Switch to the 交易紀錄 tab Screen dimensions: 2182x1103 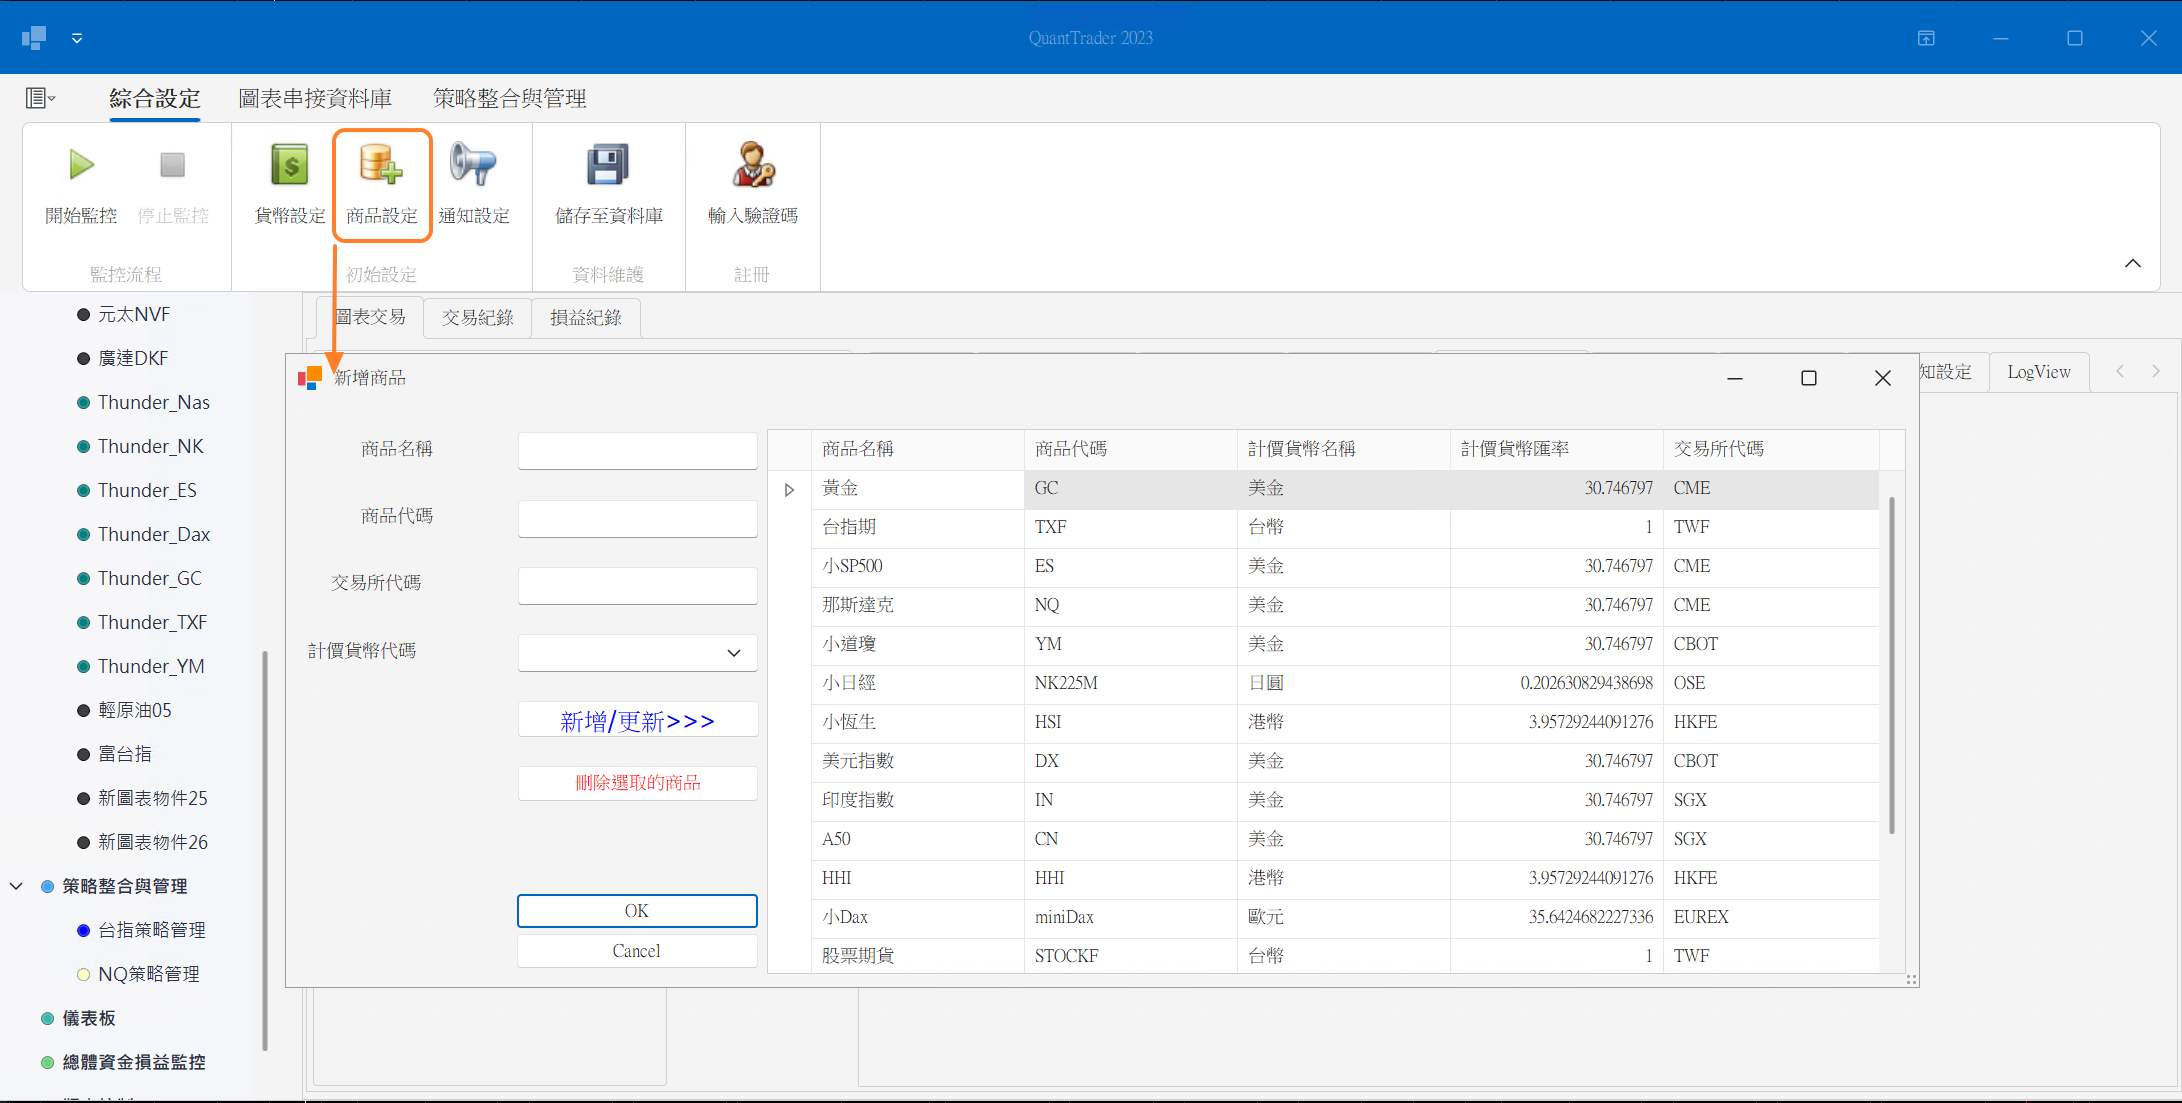tap(478, 318)
